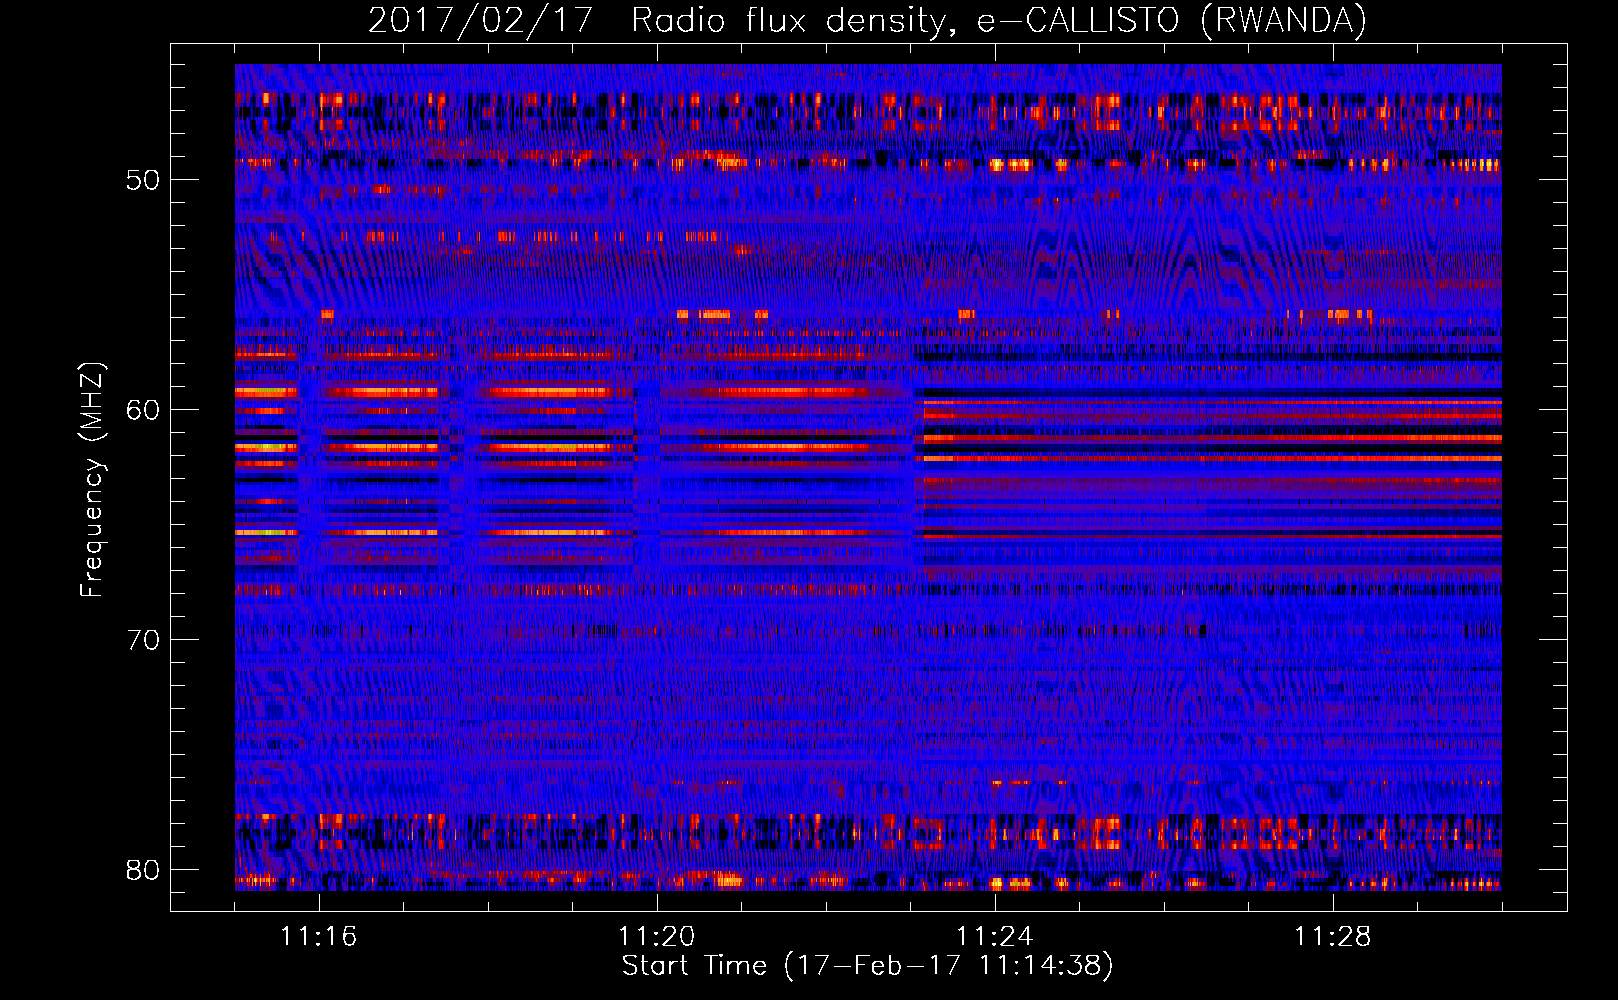
Task: Click the 11:16 time tick label
Action: tap(318, 936)
